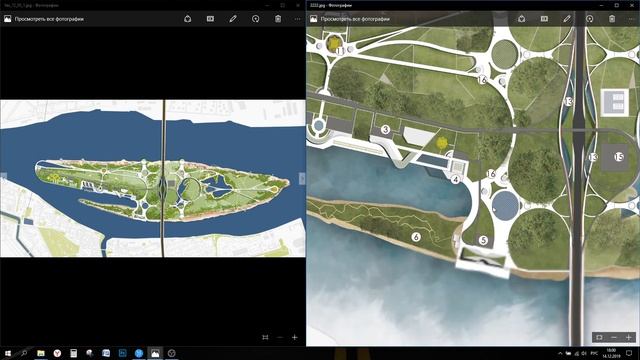
Task: Open Calculator from taskbar
Action: (x=73, y=353)
